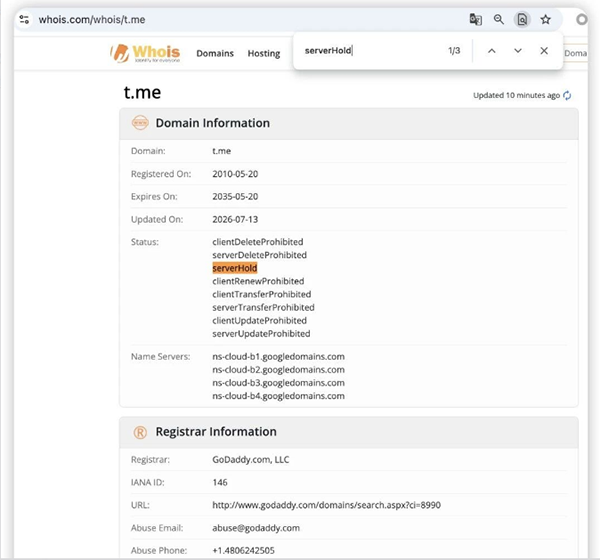Refresh the whois record data

pos(567,95)
